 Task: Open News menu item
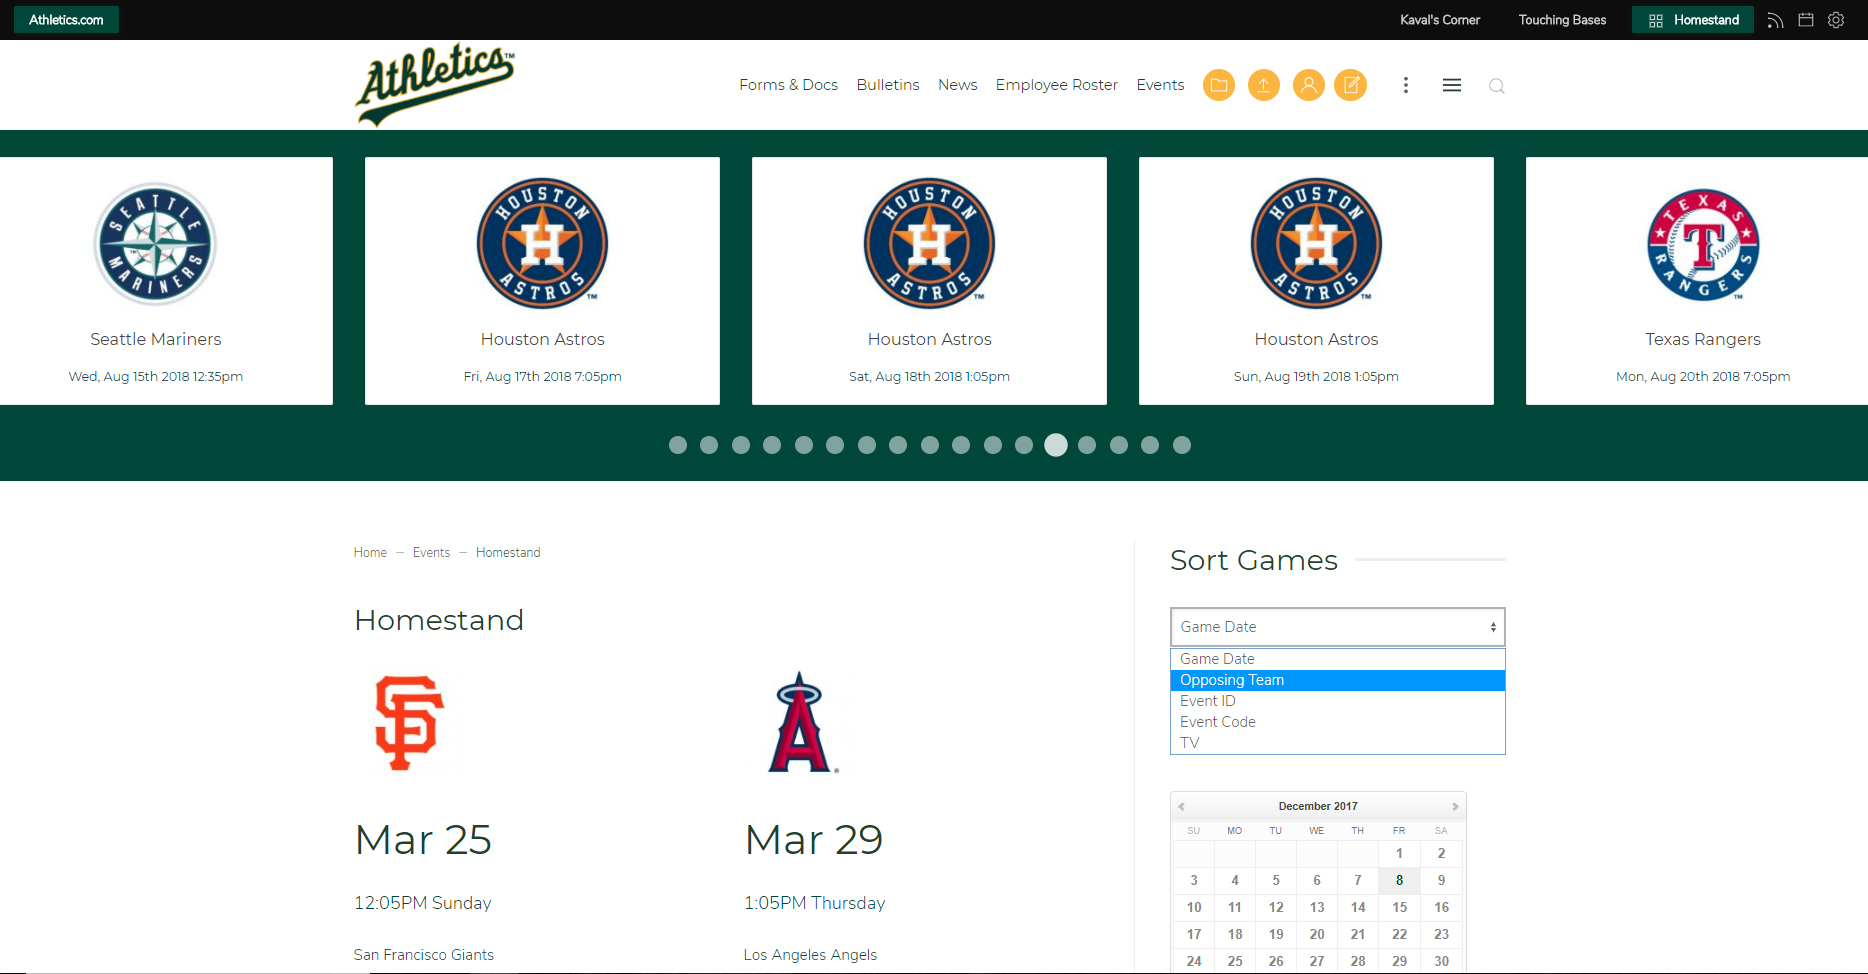[957, 85]
